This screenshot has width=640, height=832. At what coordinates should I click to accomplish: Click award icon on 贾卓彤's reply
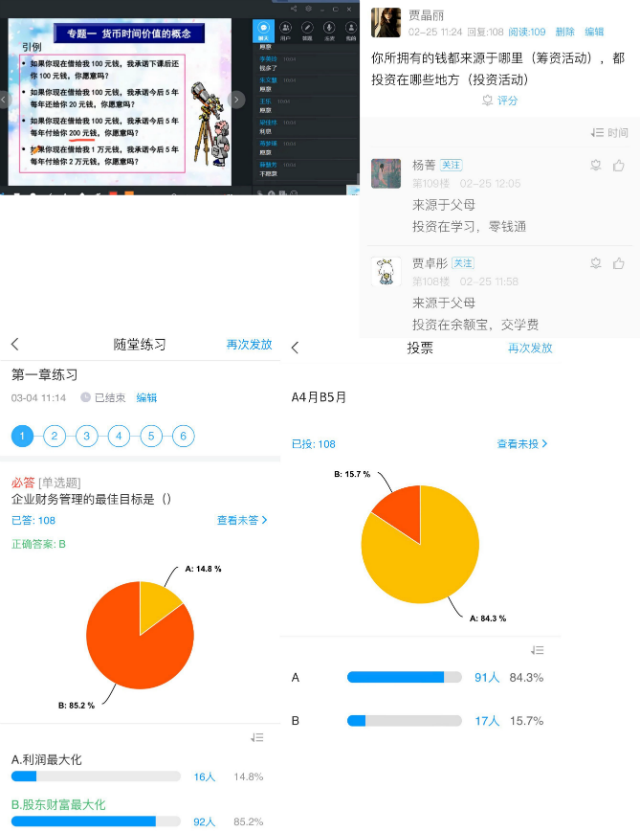596,263
